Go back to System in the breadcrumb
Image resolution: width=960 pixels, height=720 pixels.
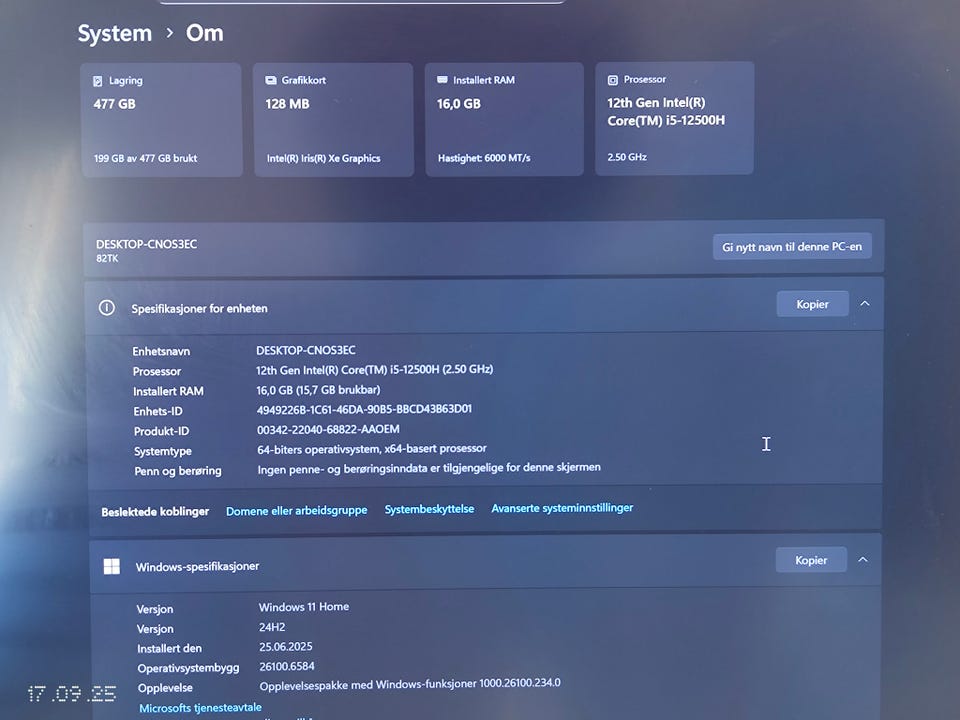(x=115, y=33)
